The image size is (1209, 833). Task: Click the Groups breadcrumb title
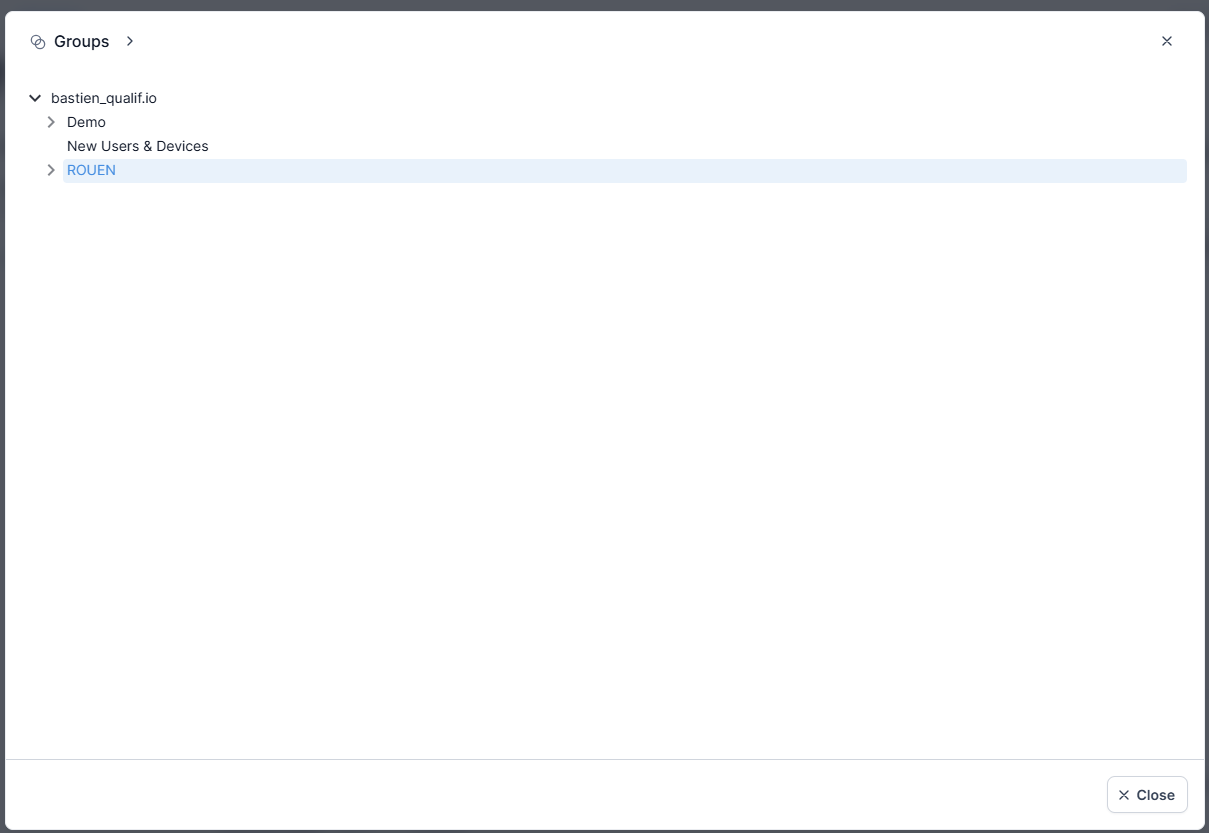(x=82, y=42)
